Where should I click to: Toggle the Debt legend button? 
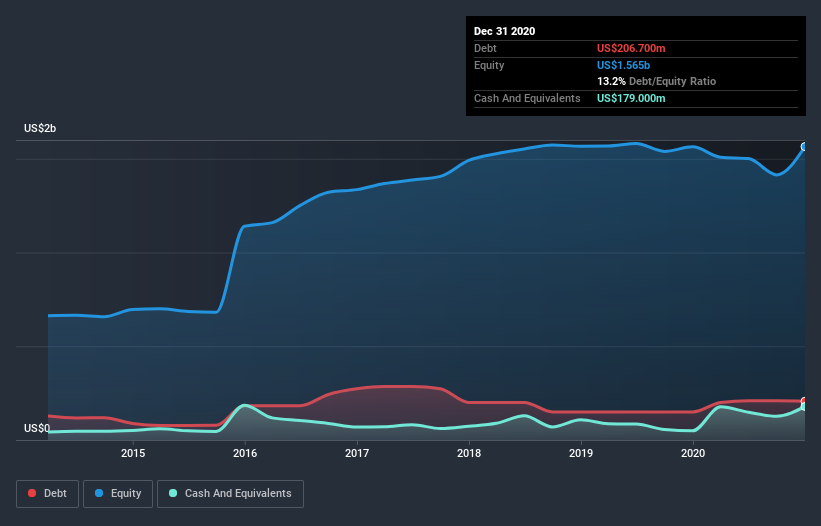pyautogui.click(x=48, y=494)
